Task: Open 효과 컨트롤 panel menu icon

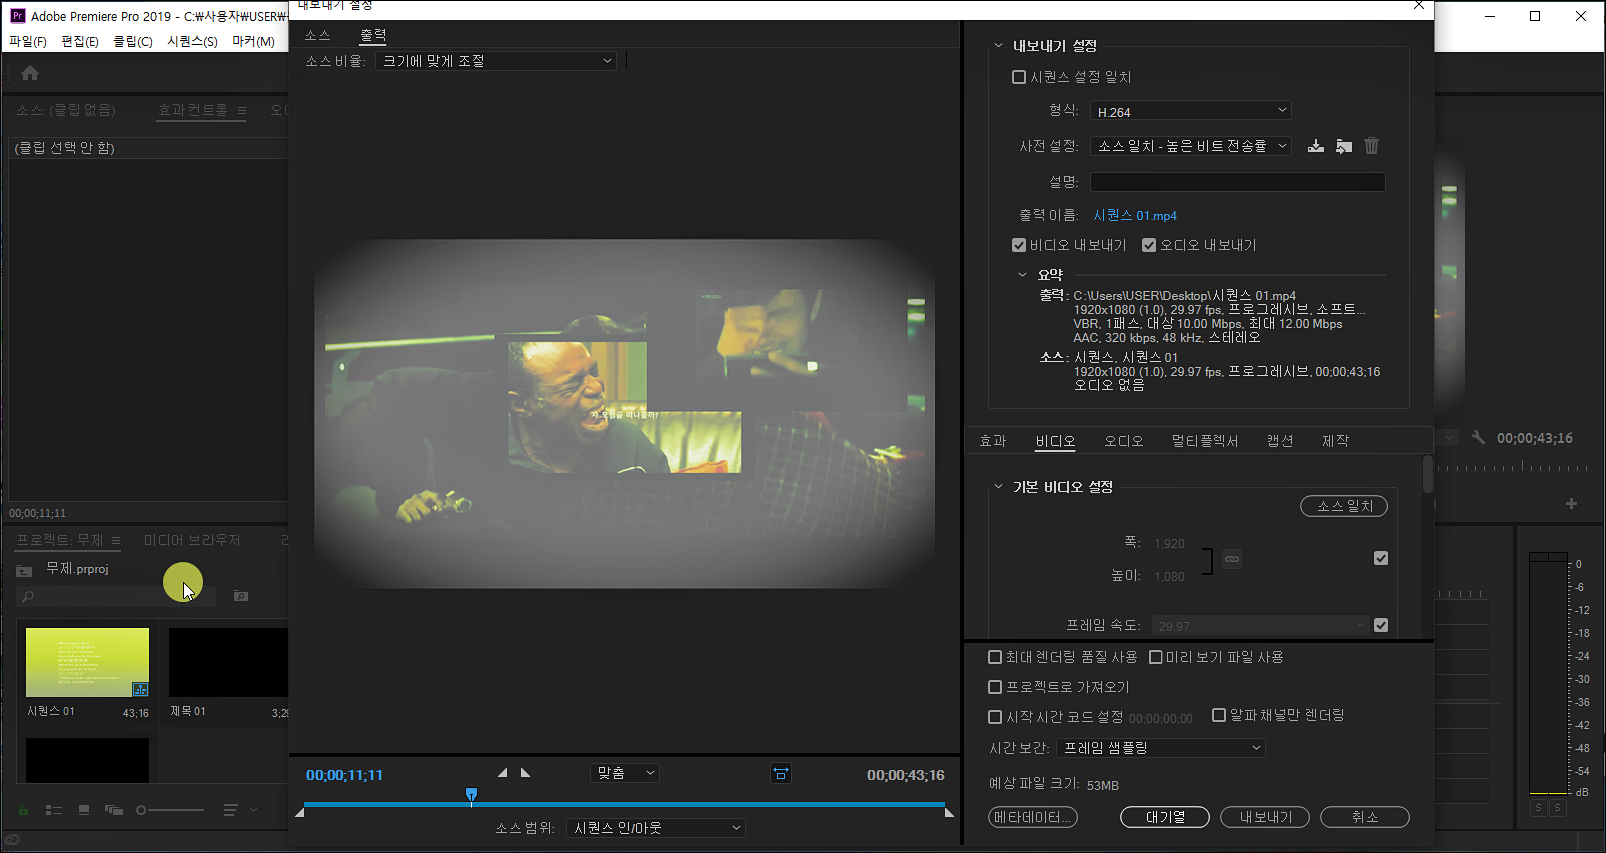Action: [x=242, y=110]
